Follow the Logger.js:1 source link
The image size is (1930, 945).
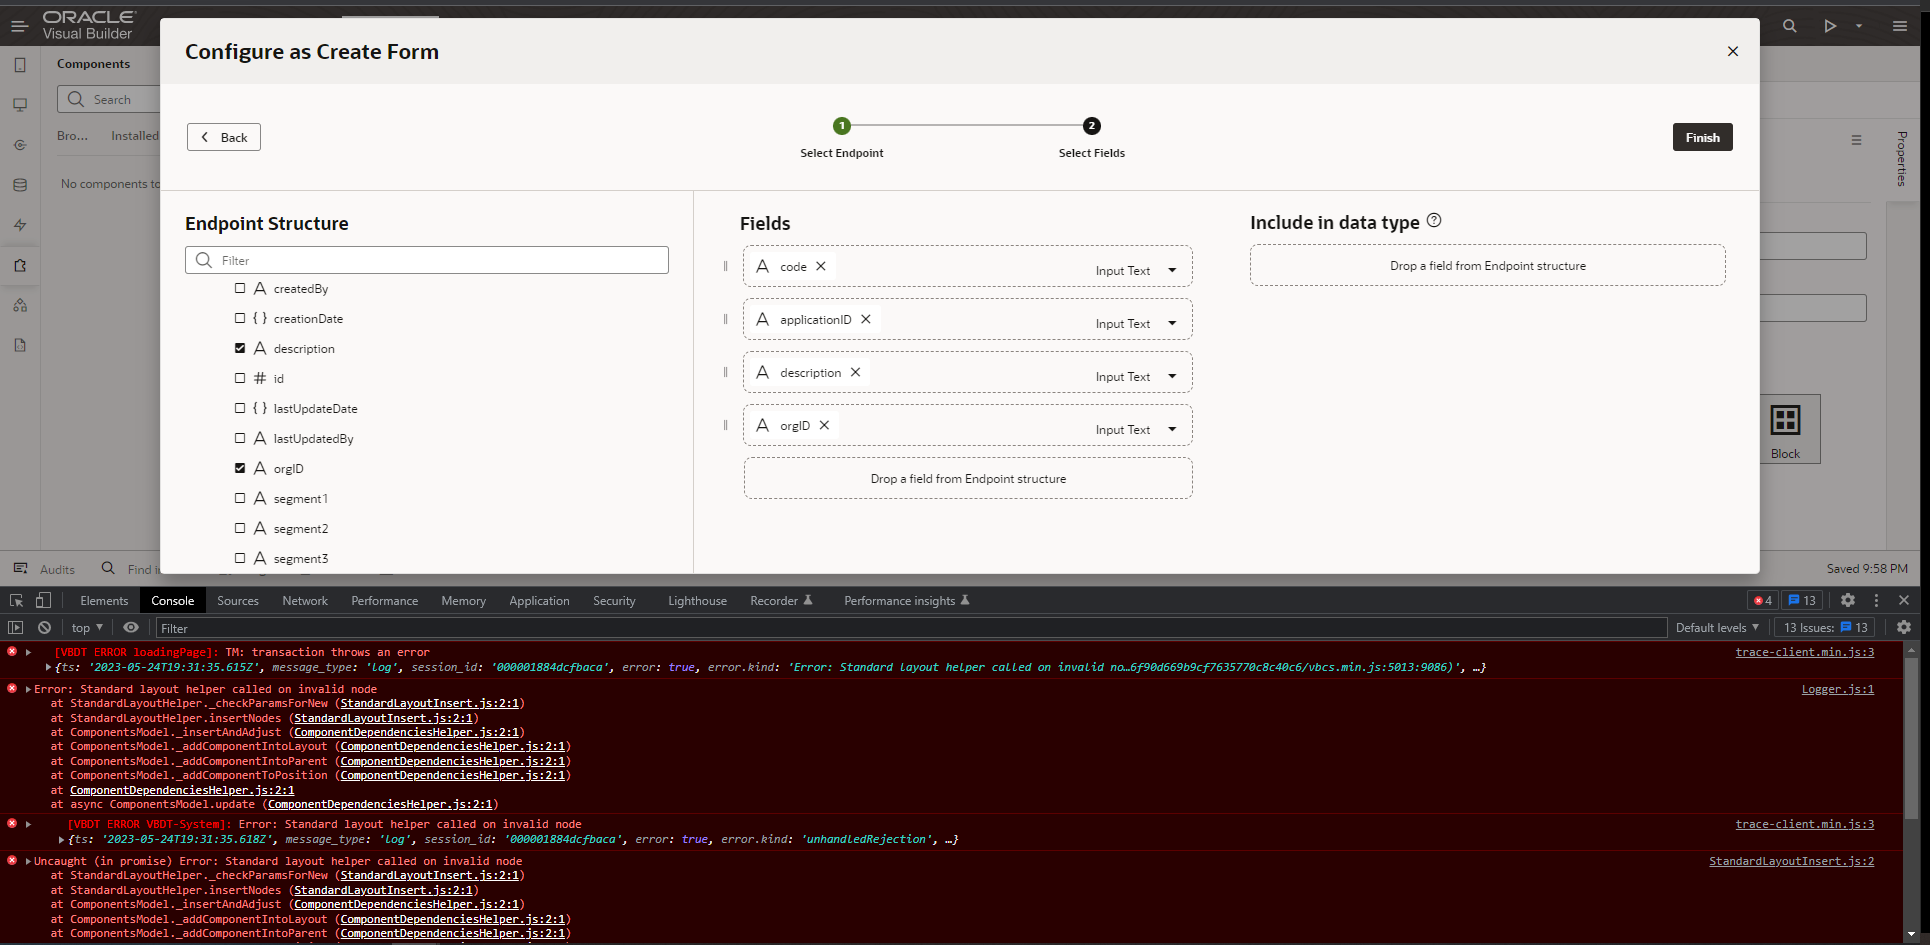[x=1837, y=689]
